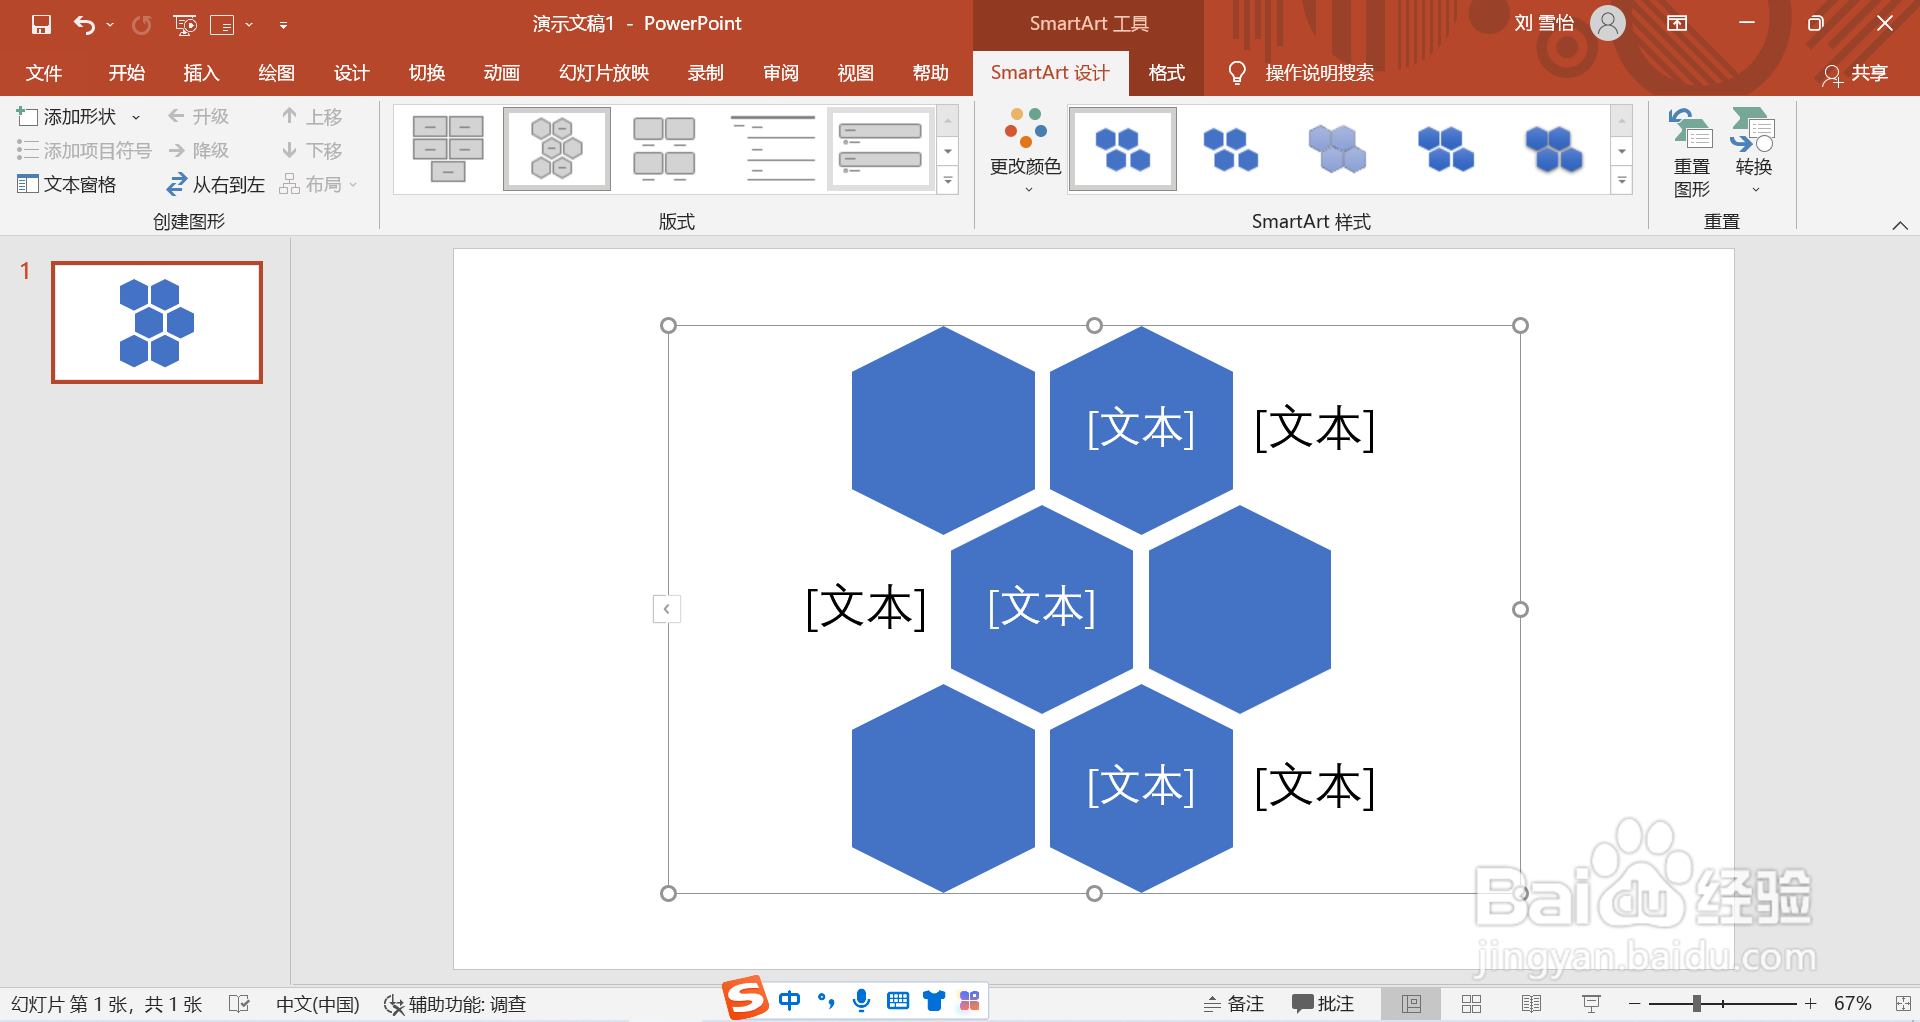Screen dimensions: 1920x1022
Task: Click Sogou IME microphone voice input icon
Action: tap(862, 1000)
